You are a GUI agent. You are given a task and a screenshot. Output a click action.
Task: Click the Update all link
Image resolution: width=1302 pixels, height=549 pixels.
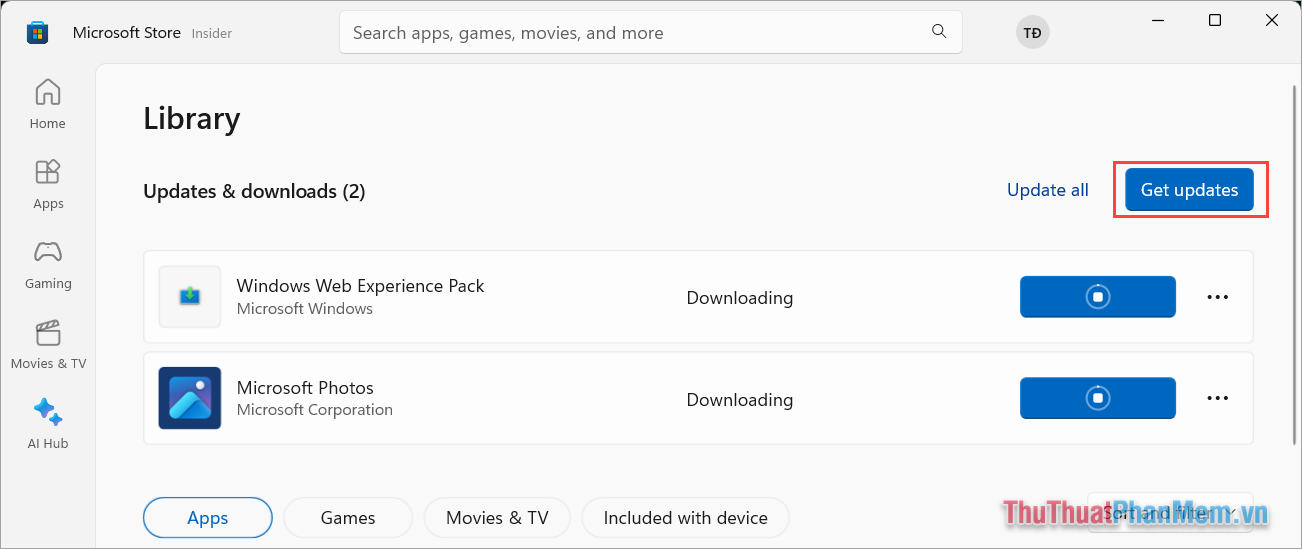coord(1047,190)
